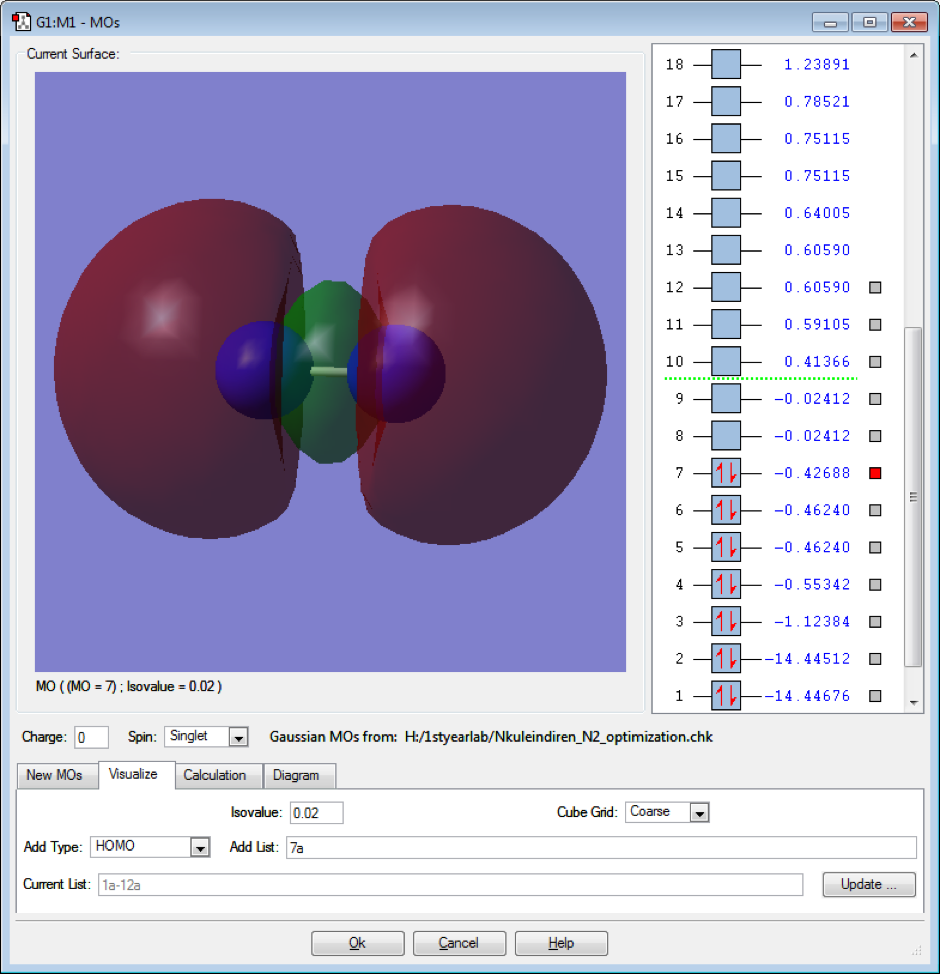This screenshot has height=974, width=940.
Task: Select occupied orbital box for MO 2
Action: [726, 658]
